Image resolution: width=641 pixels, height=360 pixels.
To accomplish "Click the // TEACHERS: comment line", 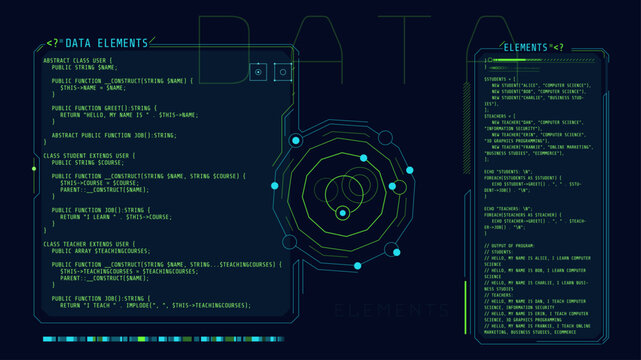I will click(x=498, y=295).
